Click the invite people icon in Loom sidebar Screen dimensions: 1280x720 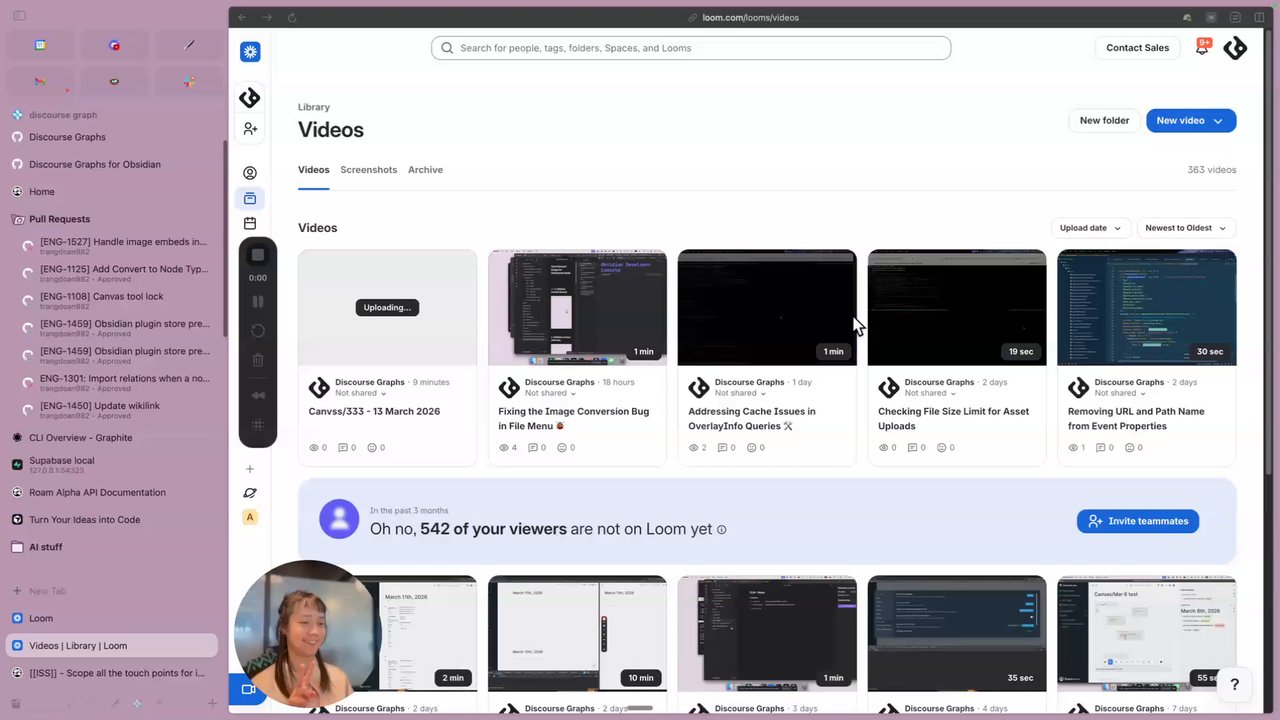point(250,129)
